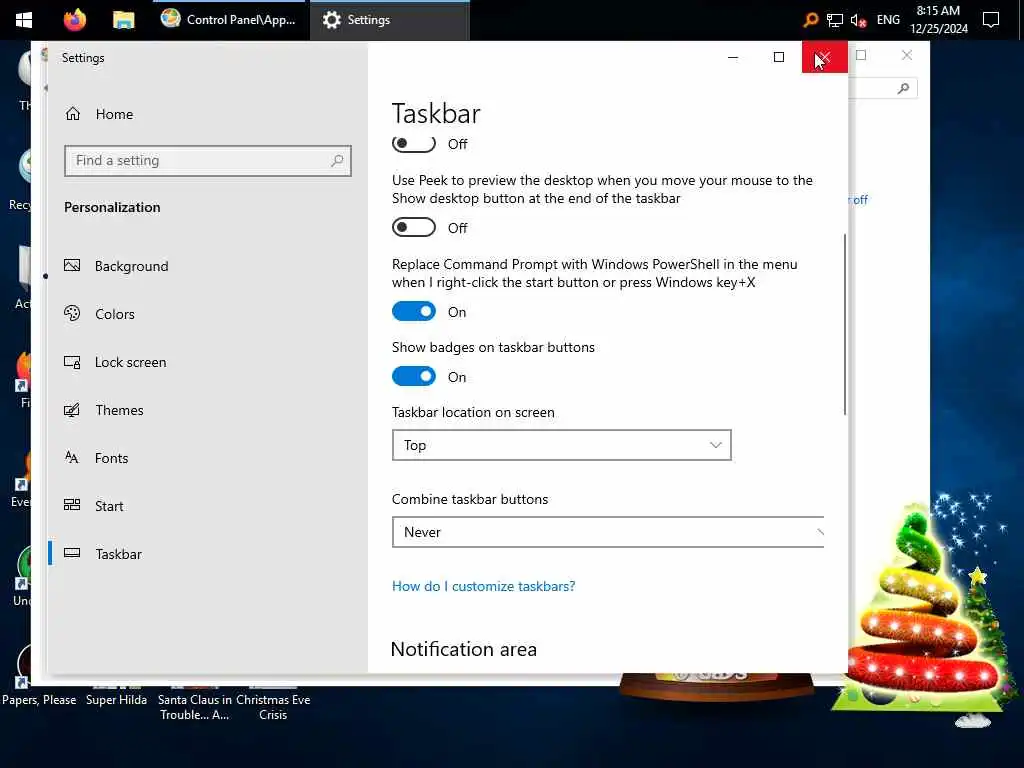1024x768 pixels.
Task: Click the Colors palette icon
Action: [72, 313]
